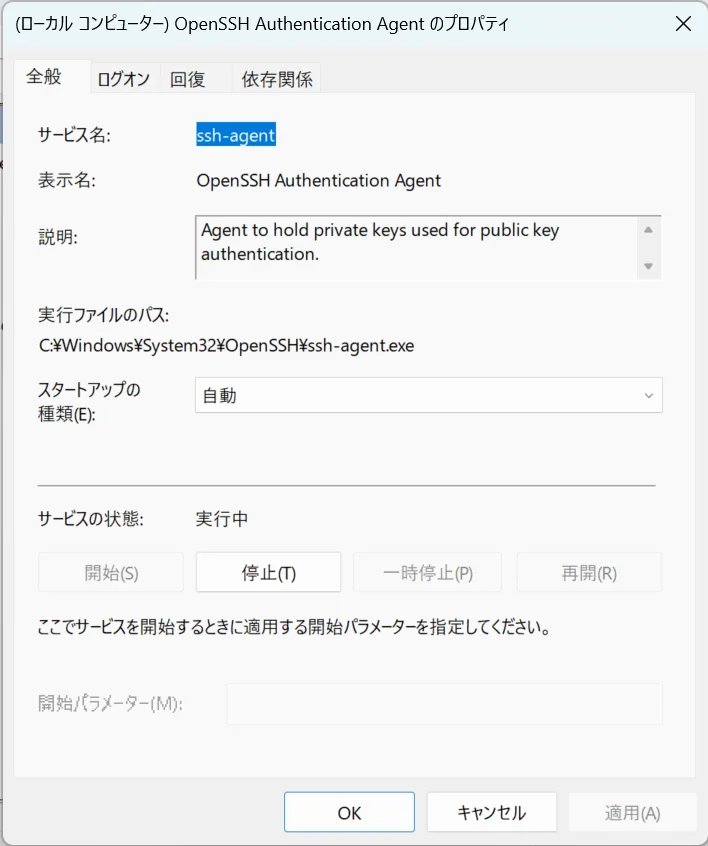The image size is (708, 846).
Task: Open the ログオン tab
Action: point(124,79)
